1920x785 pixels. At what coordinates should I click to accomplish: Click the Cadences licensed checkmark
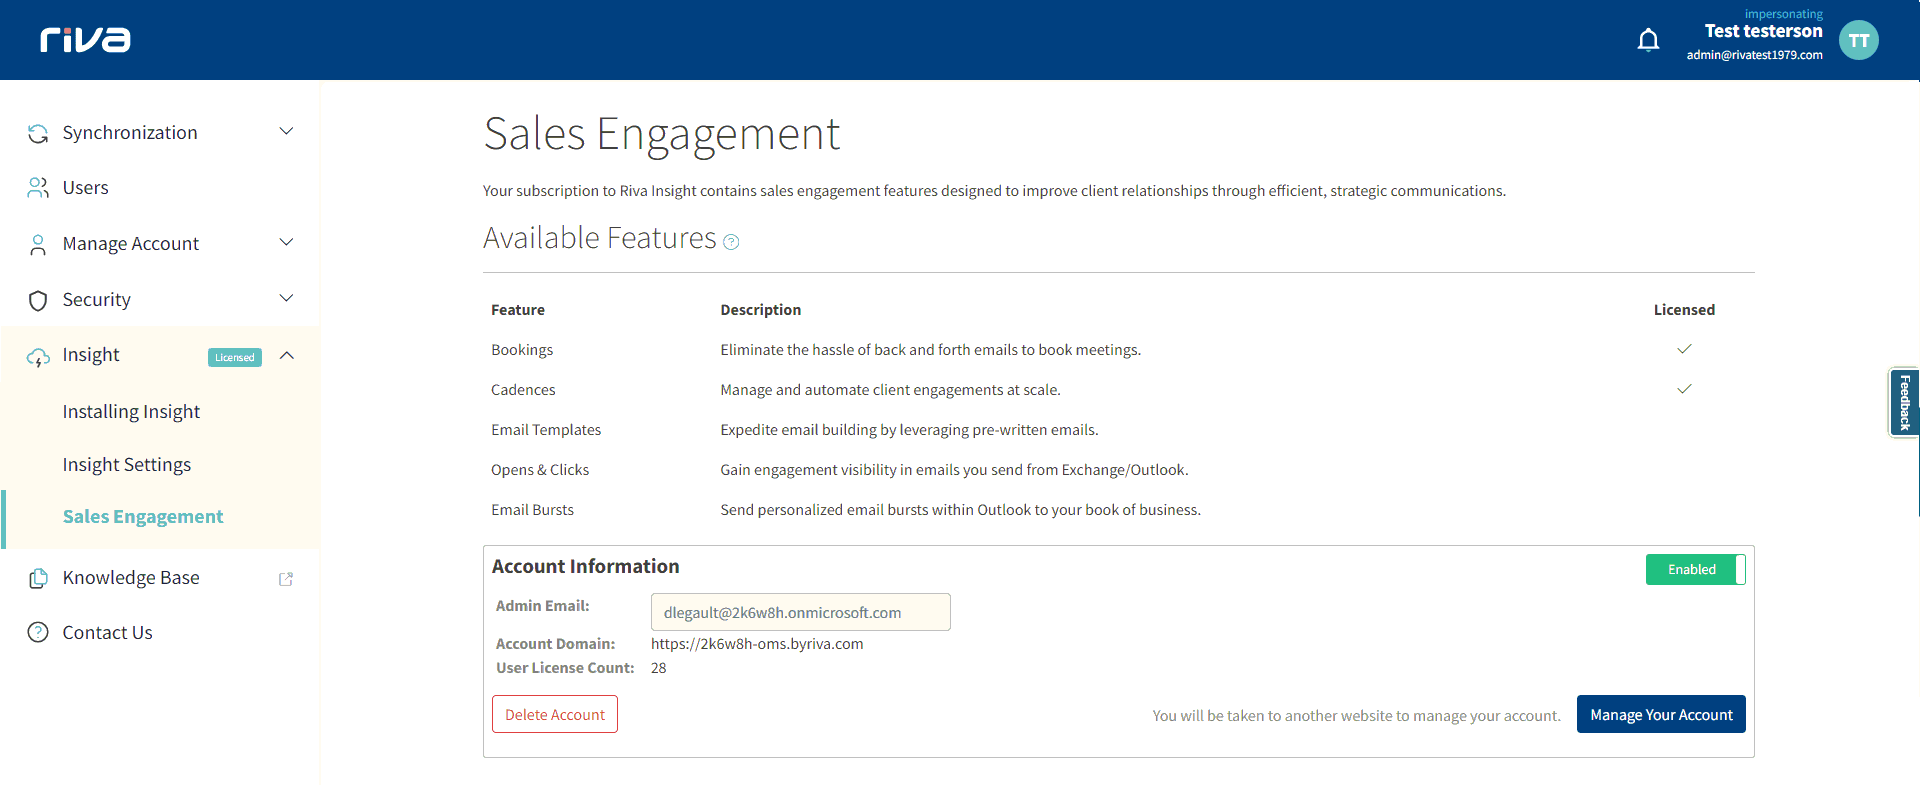click(x=1684, y=389)
